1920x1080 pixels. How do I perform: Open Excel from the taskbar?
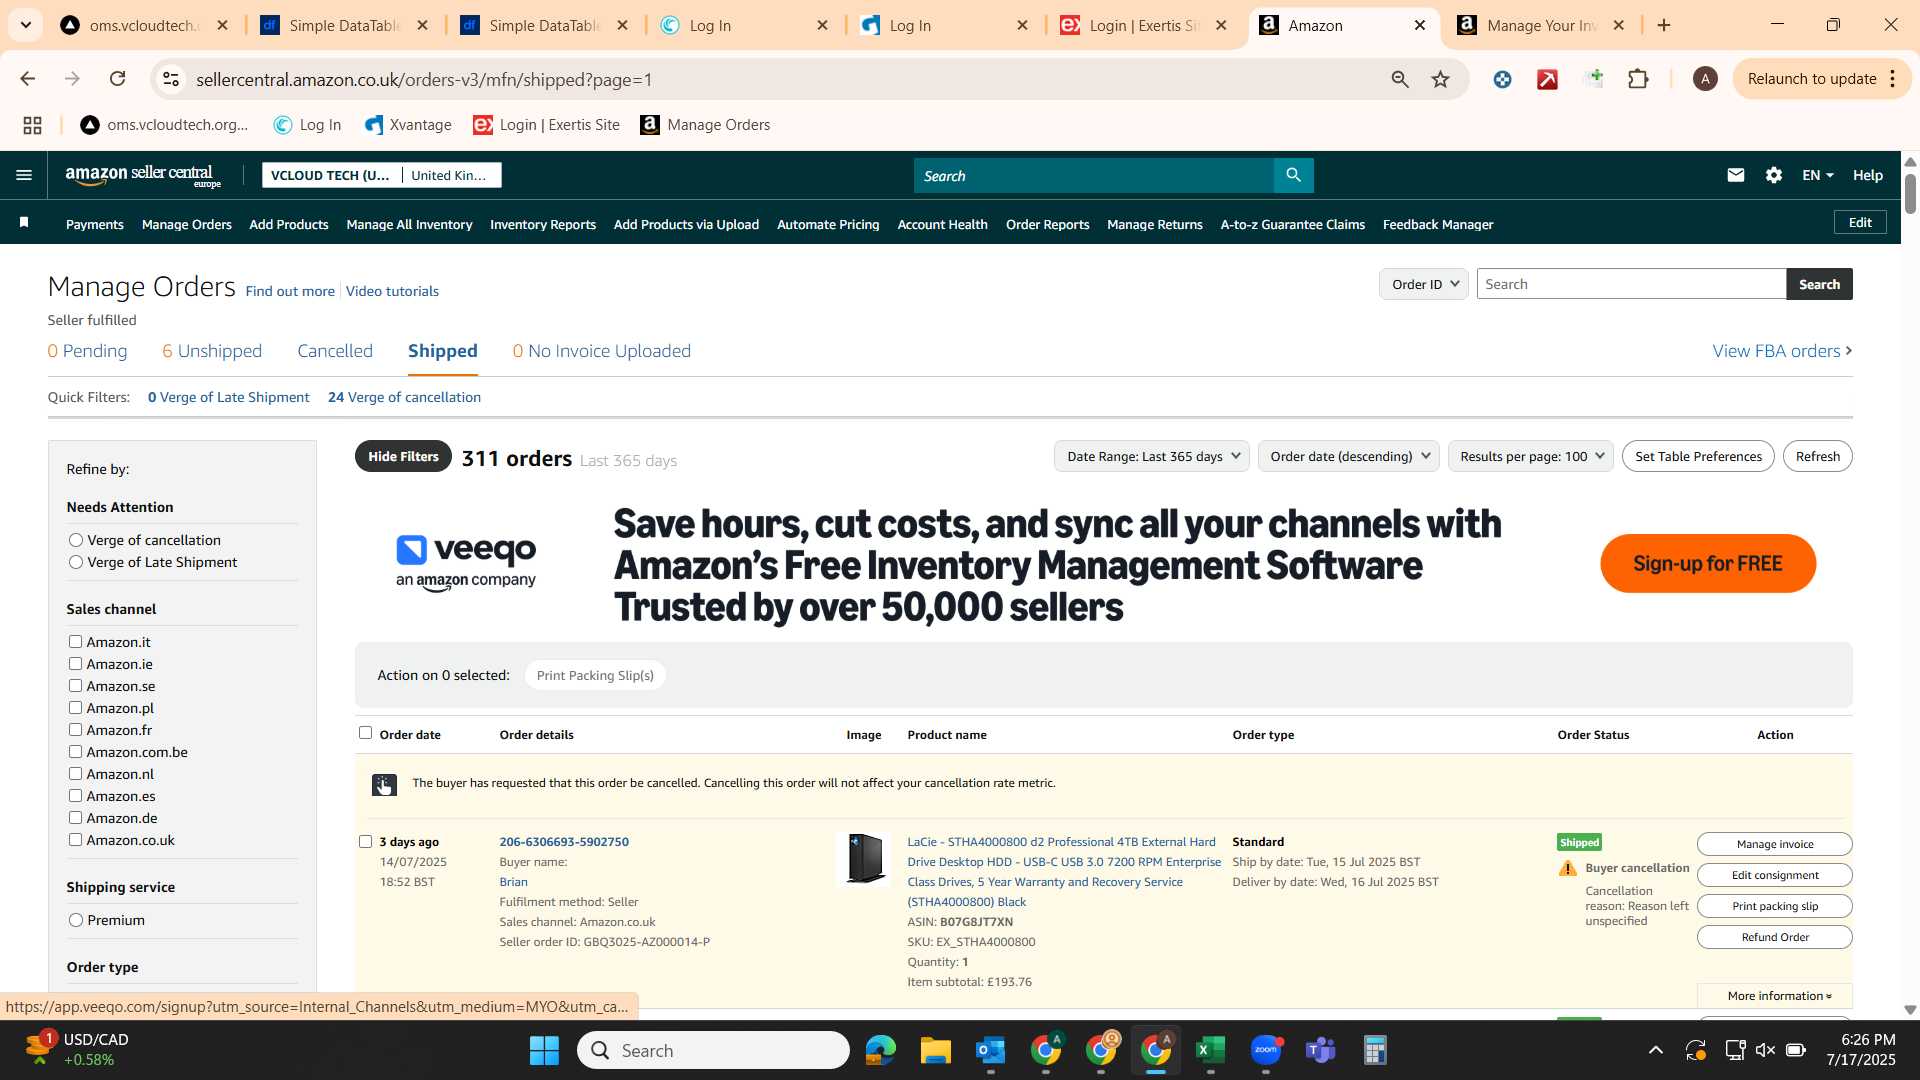[1210, 1050]
